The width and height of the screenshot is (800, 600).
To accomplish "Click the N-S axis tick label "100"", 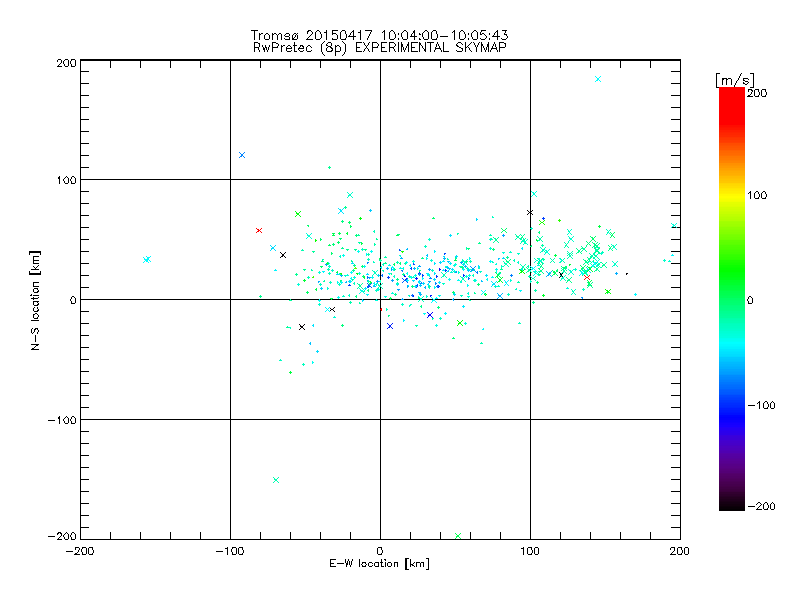I will [66, 180].
